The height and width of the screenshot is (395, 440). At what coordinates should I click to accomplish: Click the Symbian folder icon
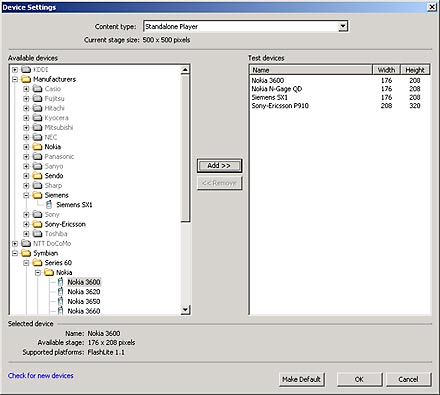[x=26, y=253]
